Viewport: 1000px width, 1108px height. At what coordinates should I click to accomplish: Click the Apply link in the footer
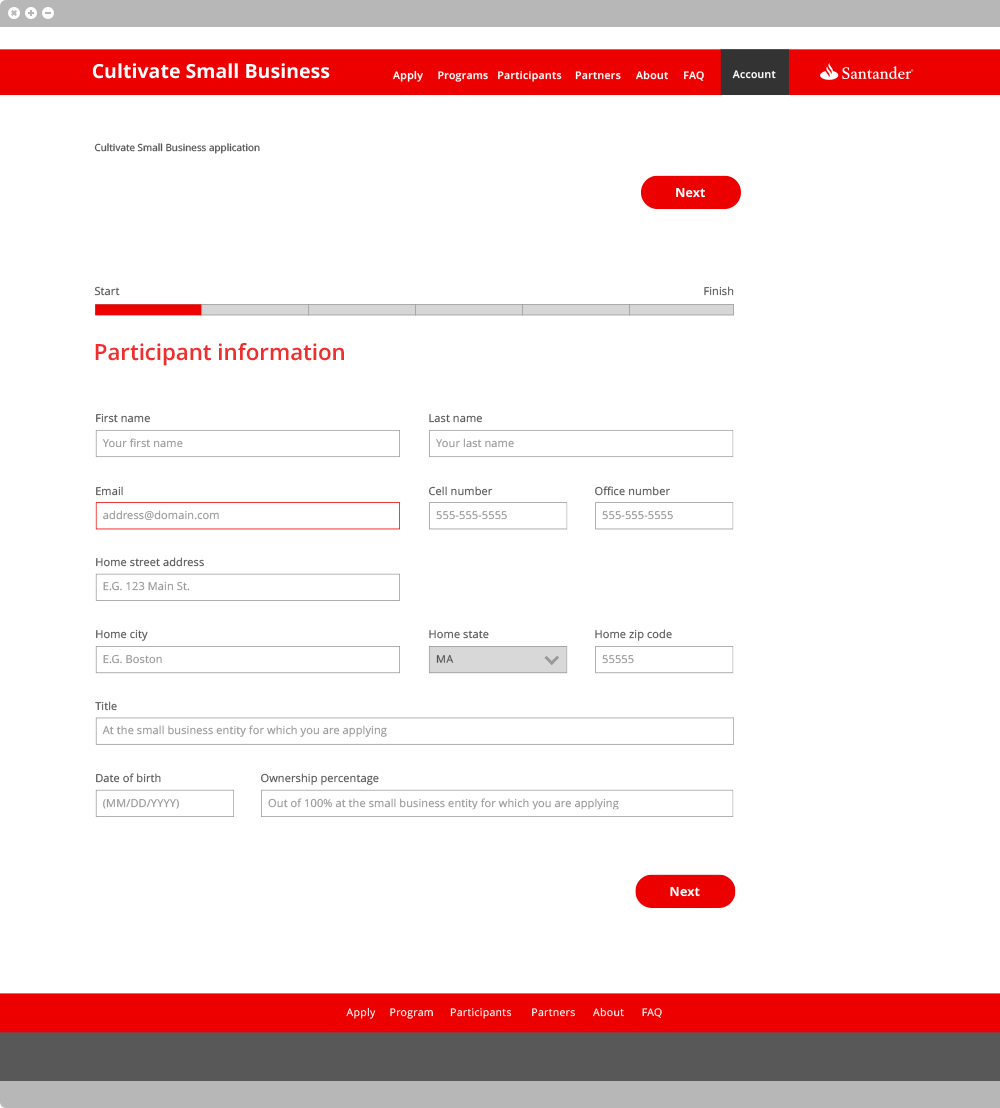361,1012
